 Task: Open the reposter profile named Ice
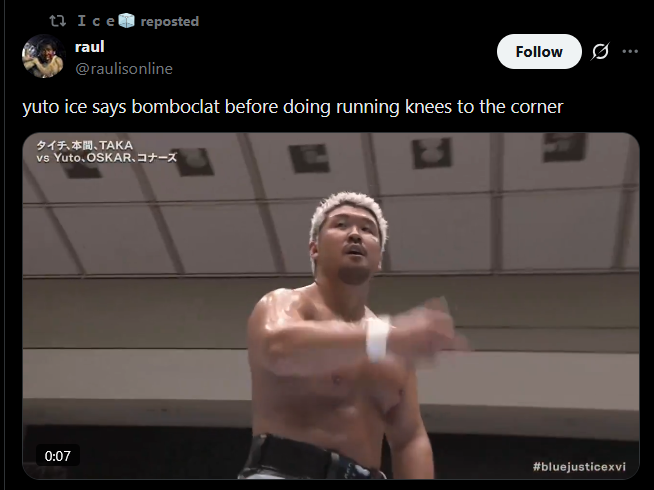coord(96,21)
